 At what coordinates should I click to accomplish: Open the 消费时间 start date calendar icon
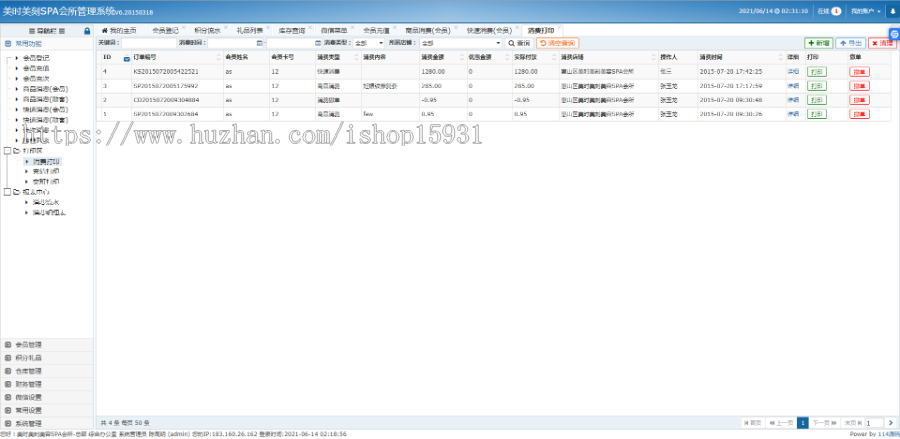[259, 43]
